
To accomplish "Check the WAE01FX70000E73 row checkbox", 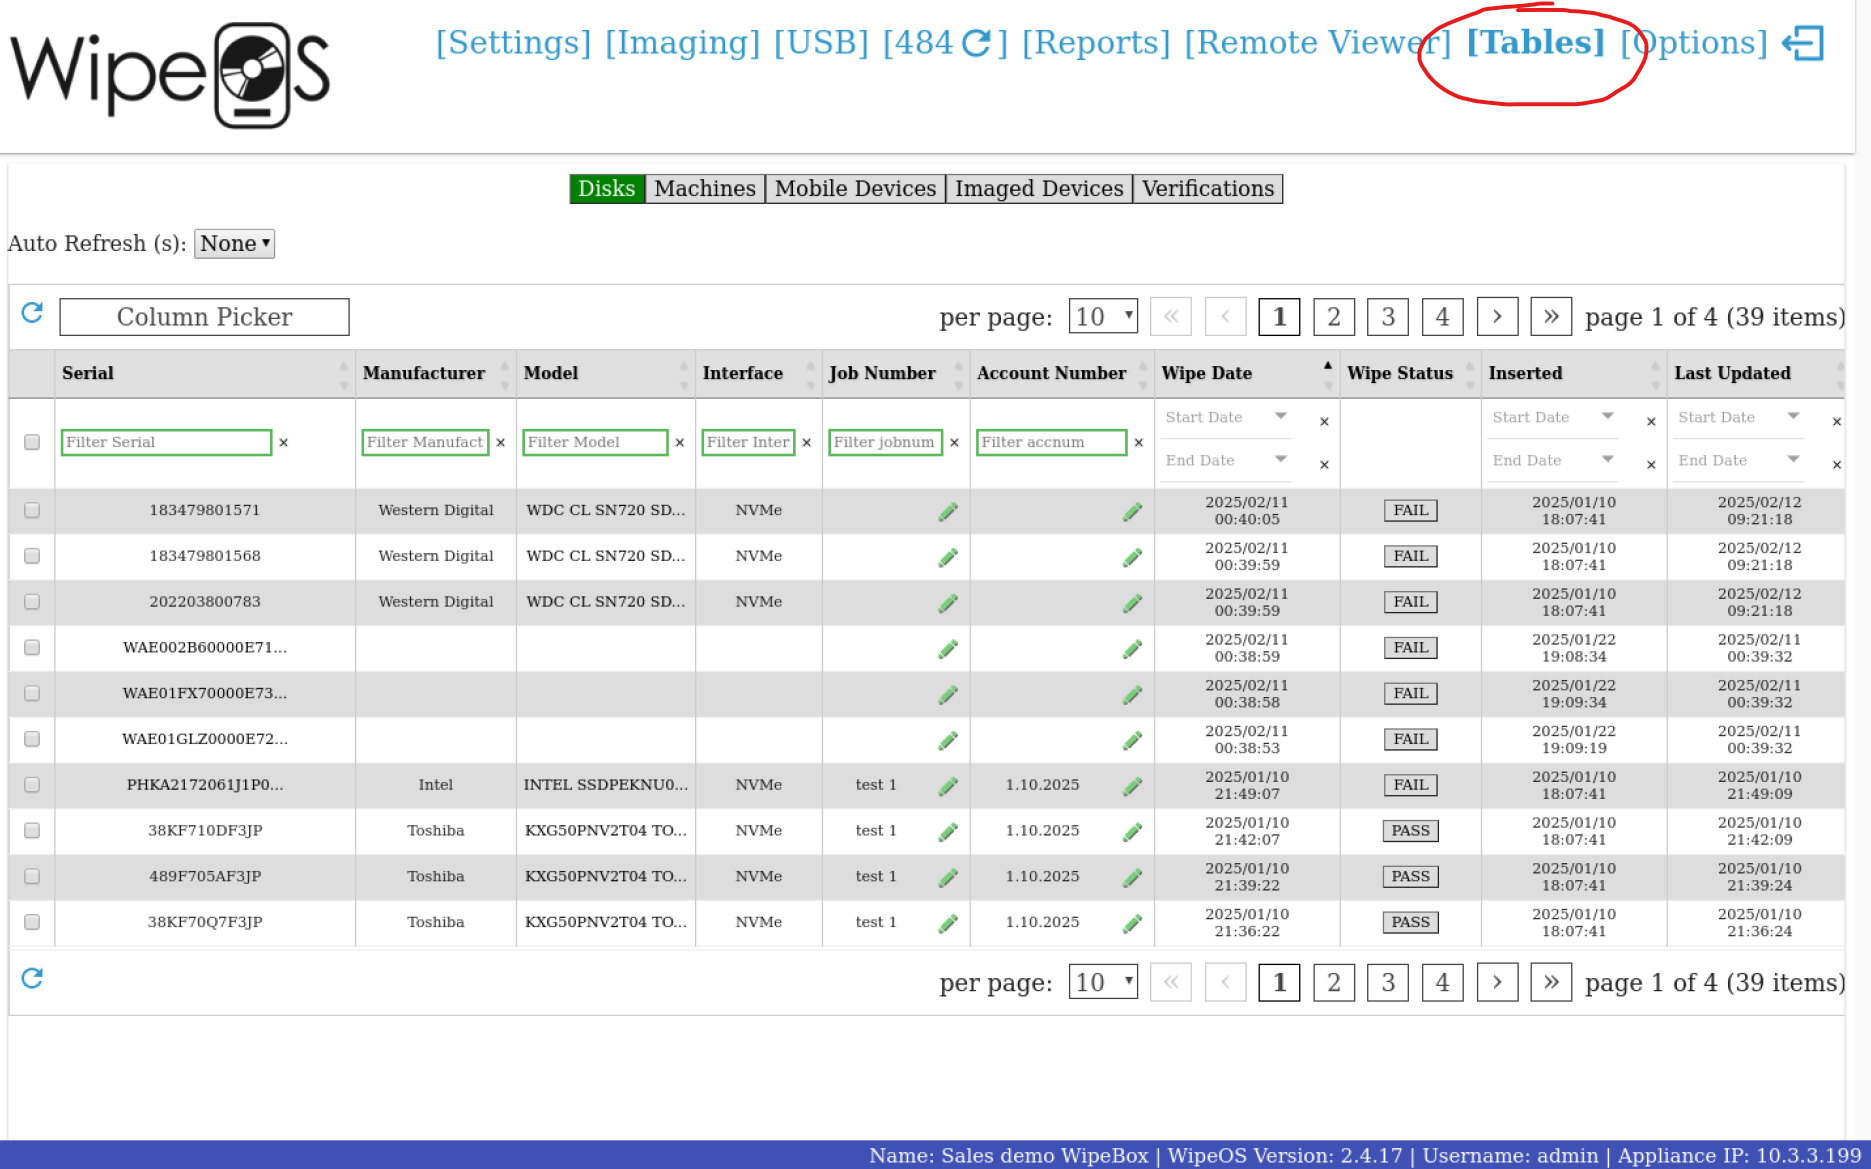I will [x=32, y=693].
